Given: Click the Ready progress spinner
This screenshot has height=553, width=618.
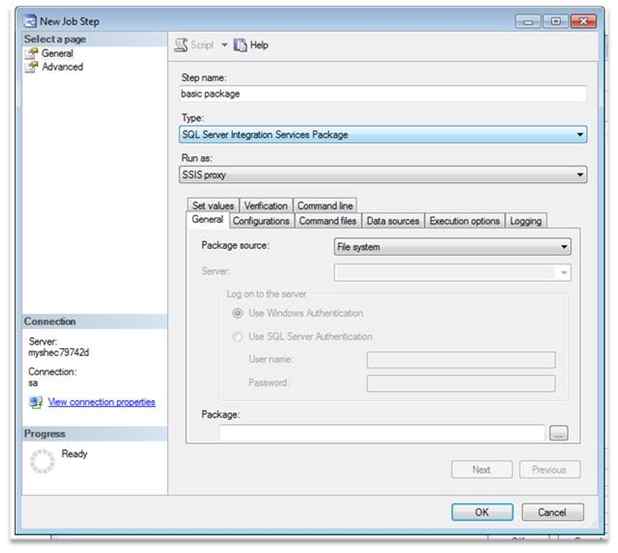Looking at the screenshot, I should point(42,461).
